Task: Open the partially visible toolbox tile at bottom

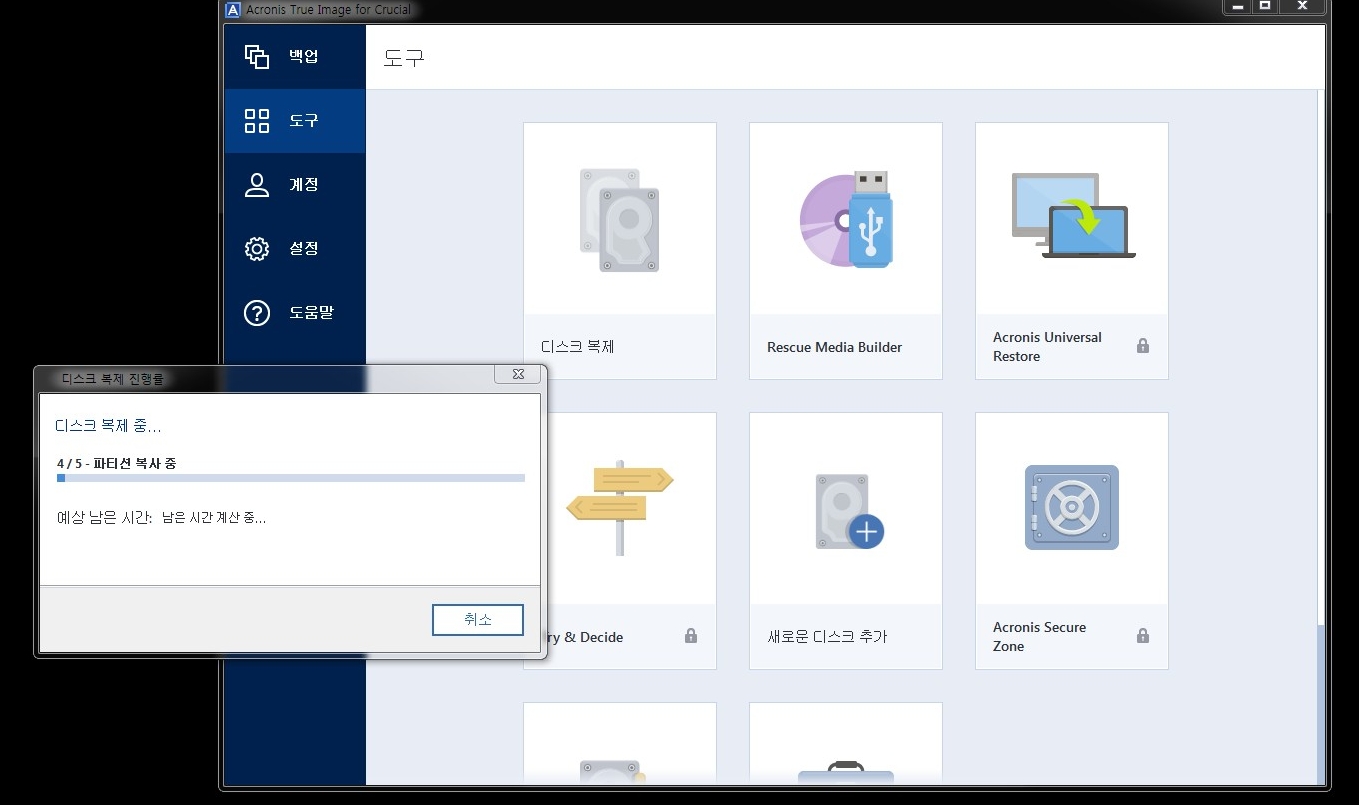Action: tap(846, 743)
